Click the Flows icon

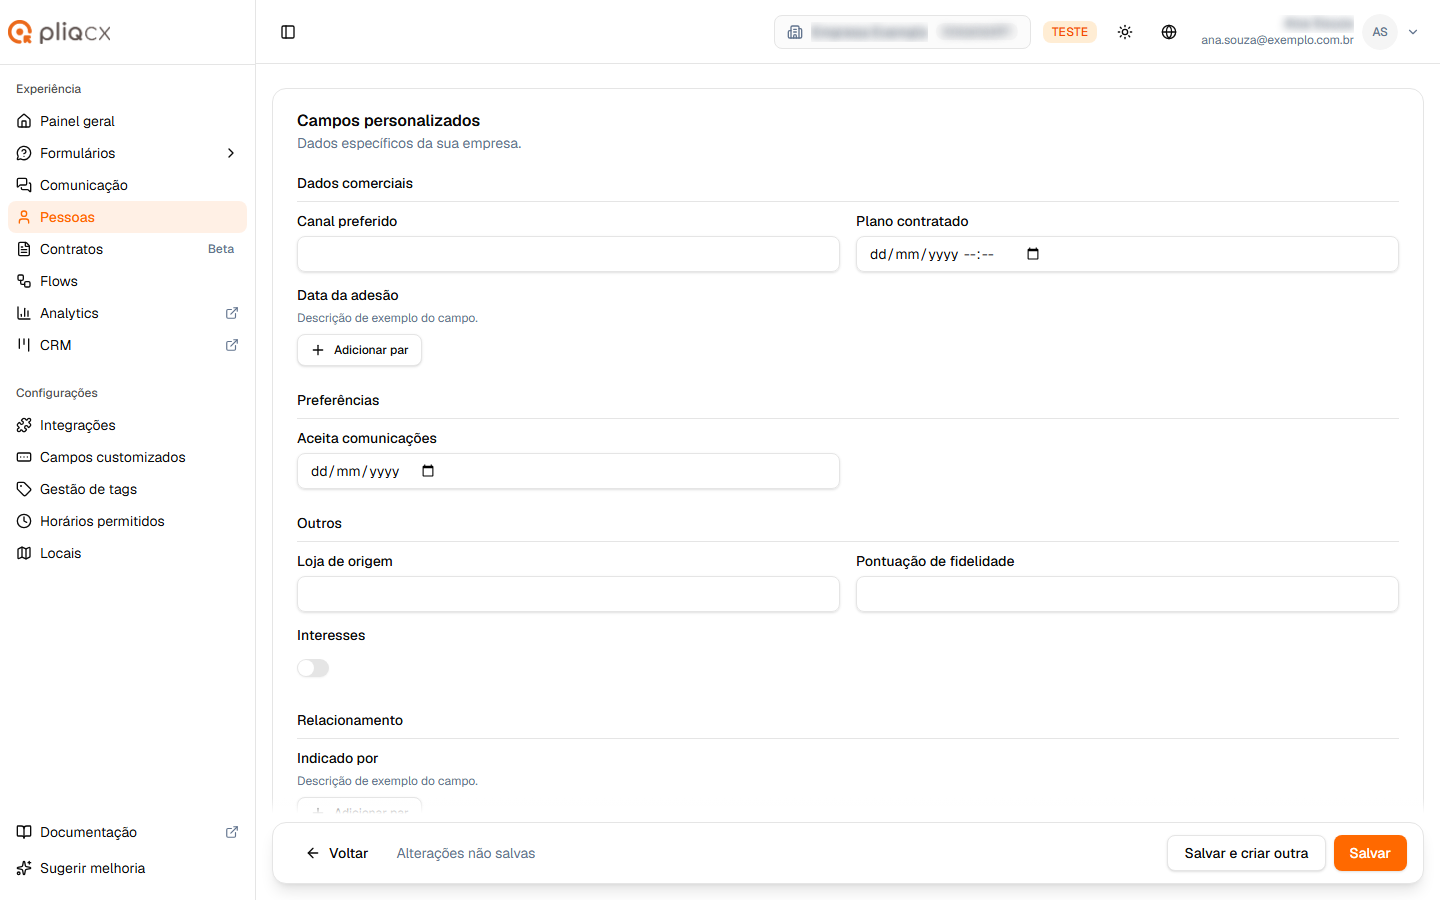24,281
